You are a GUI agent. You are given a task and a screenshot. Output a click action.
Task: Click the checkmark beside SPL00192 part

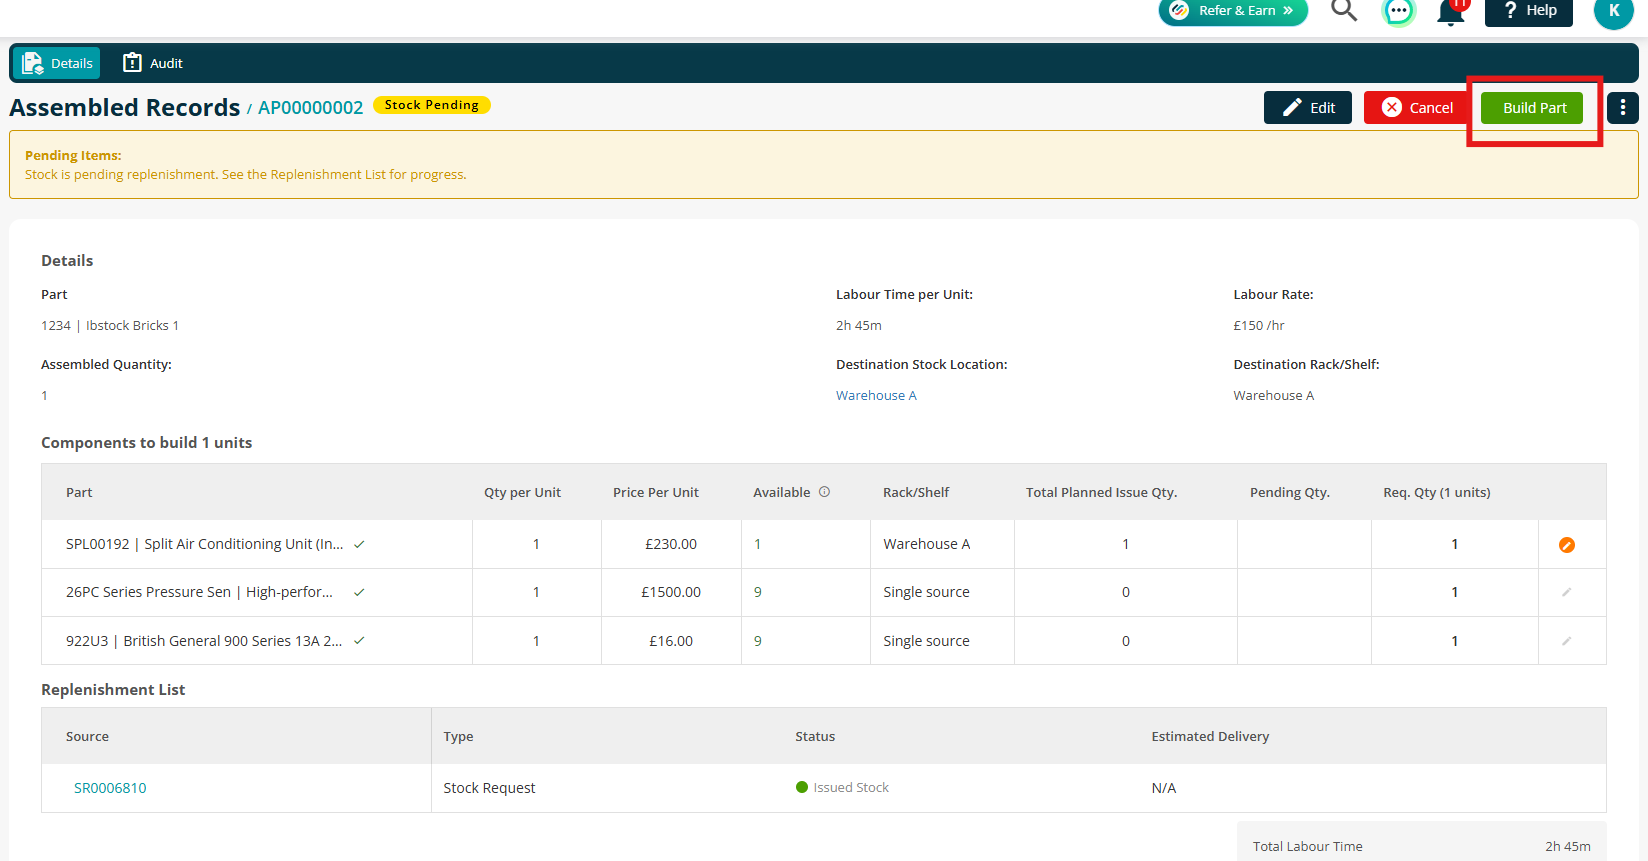click(x=359, y=545)
